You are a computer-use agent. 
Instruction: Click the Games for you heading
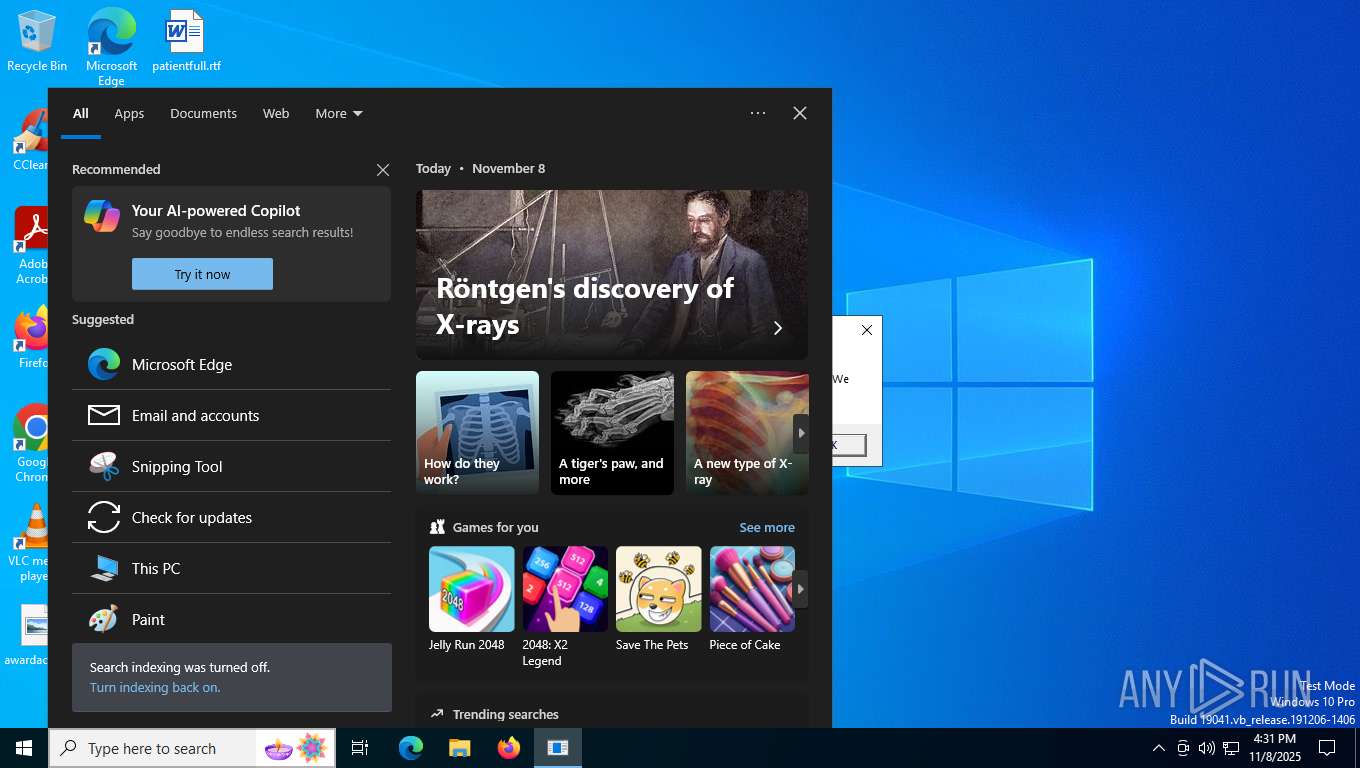coord(495,528)
